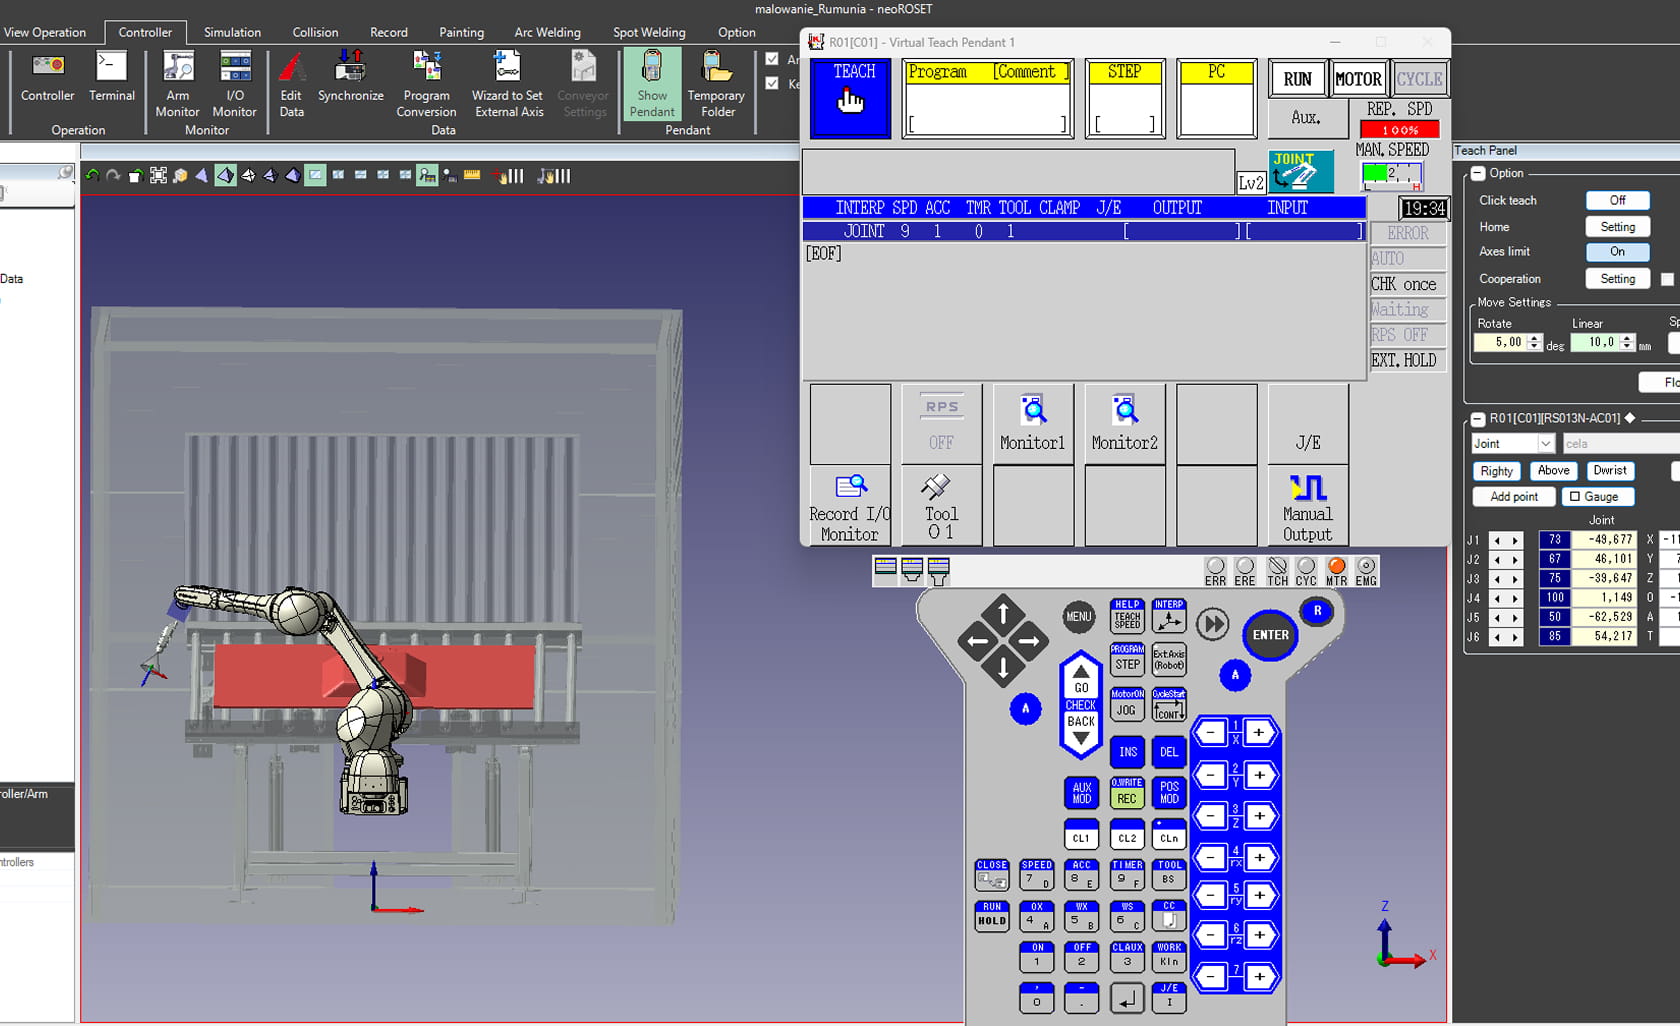The image size is (1680, 1026).
Task: Open Monitor1 on the teach pendant
Action: 1033,424
